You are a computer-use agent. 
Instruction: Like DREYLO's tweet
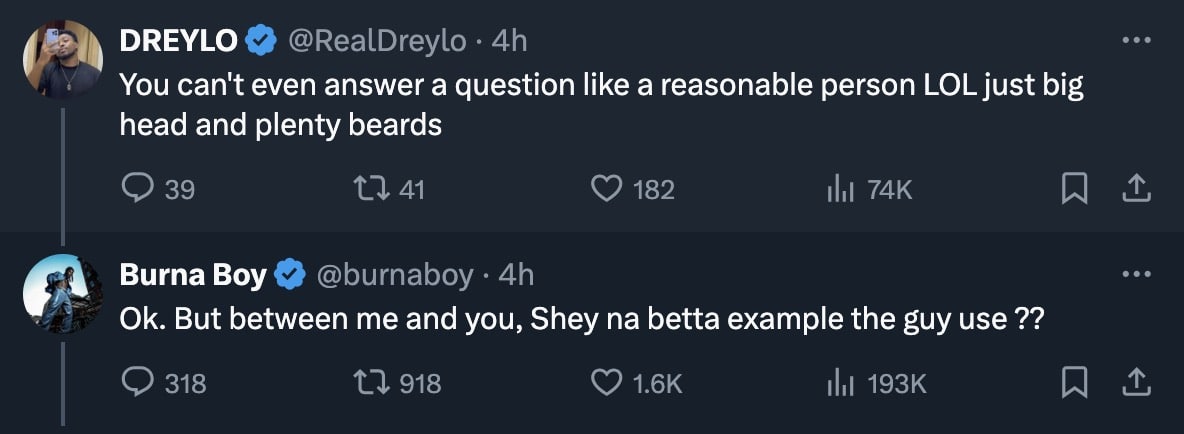pyautogui.click(x=607, y=188)
